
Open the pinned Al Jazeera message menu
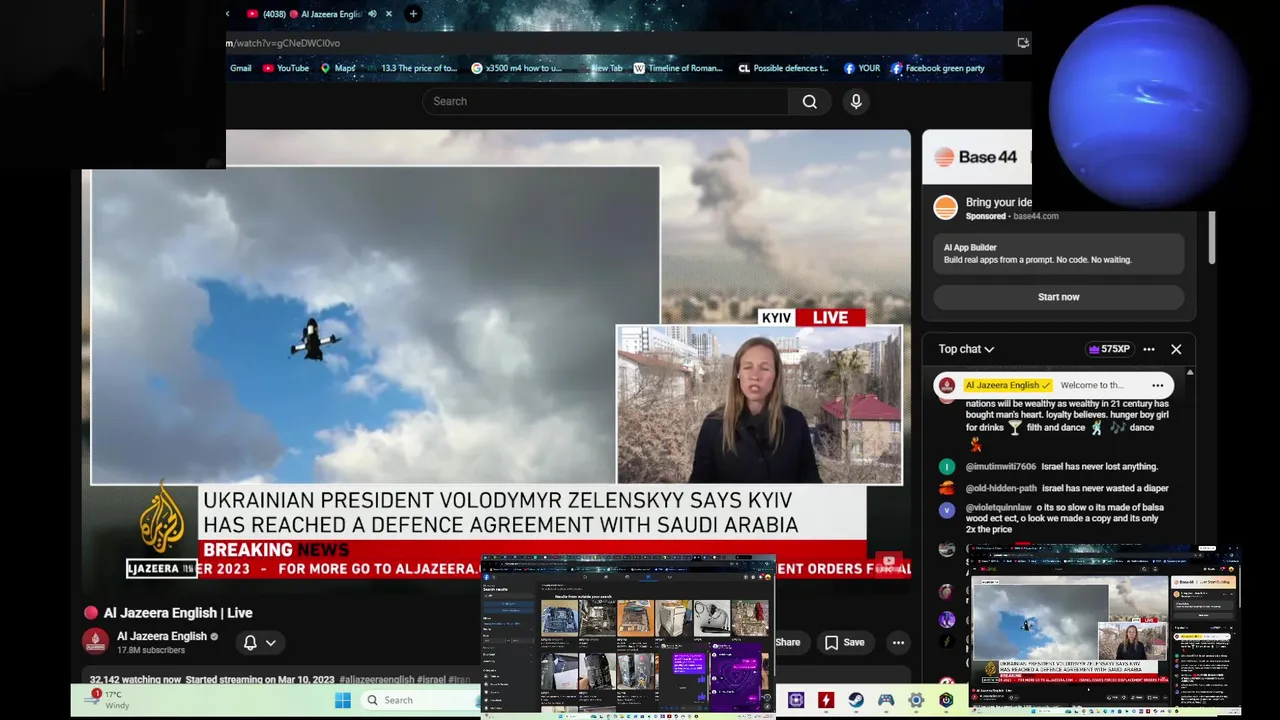click(1157, 385)
